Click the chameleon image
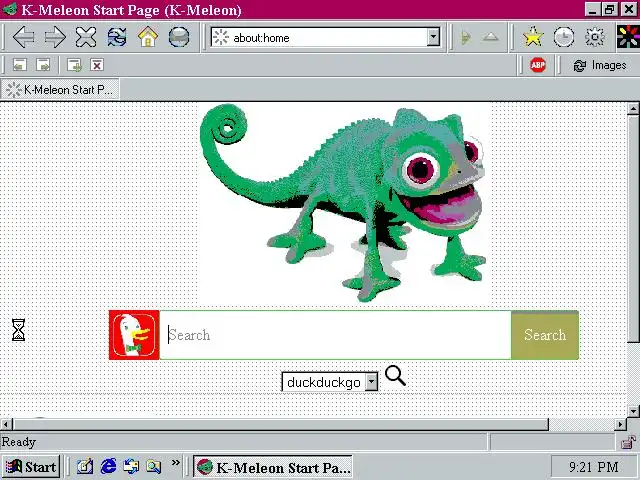 pos(344,203)
